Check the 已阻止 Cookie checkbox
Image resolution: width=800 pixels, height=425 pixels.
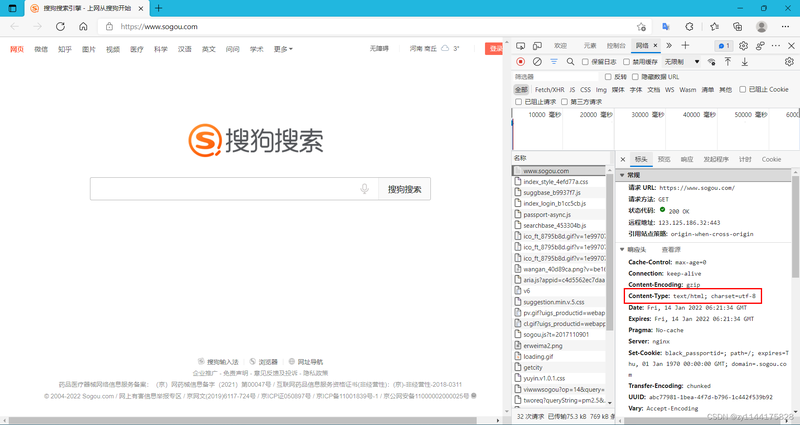click(x=743, y=89)
